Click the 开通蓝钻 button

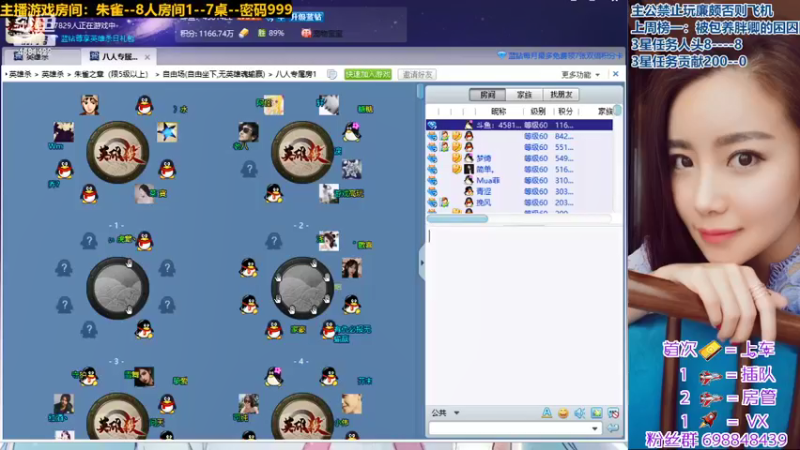[307, 17]
